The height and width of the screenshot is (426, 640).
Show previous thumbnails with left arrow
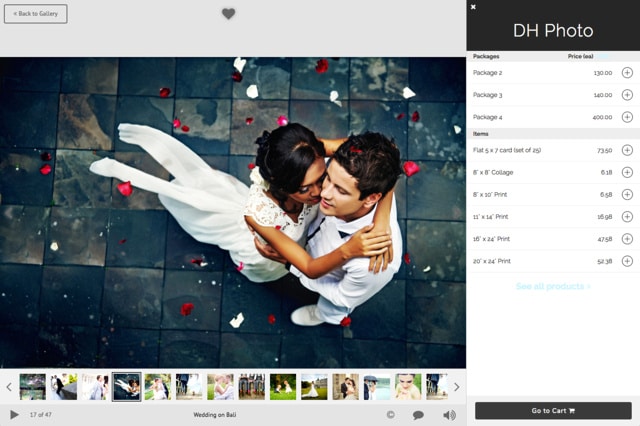pos(9,387)
